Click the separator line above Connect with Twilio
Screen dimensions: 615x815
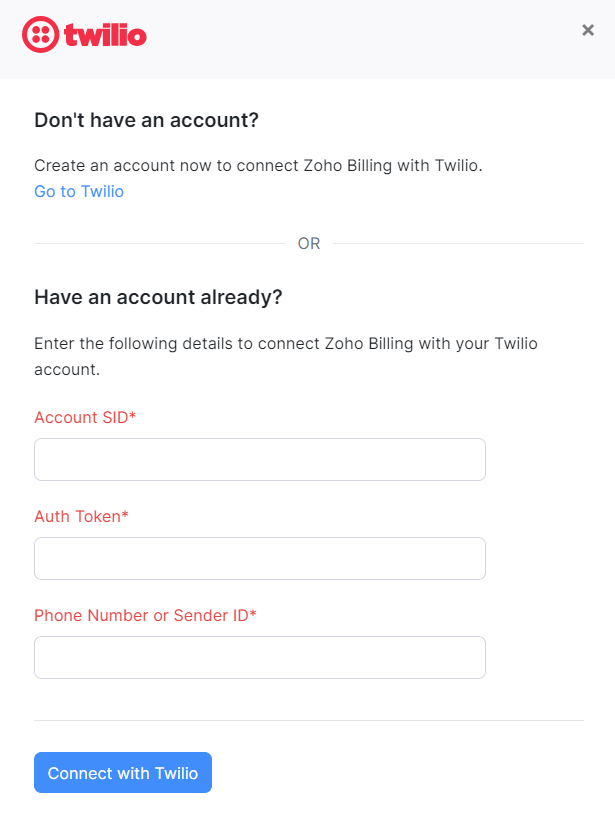(307, 718)
